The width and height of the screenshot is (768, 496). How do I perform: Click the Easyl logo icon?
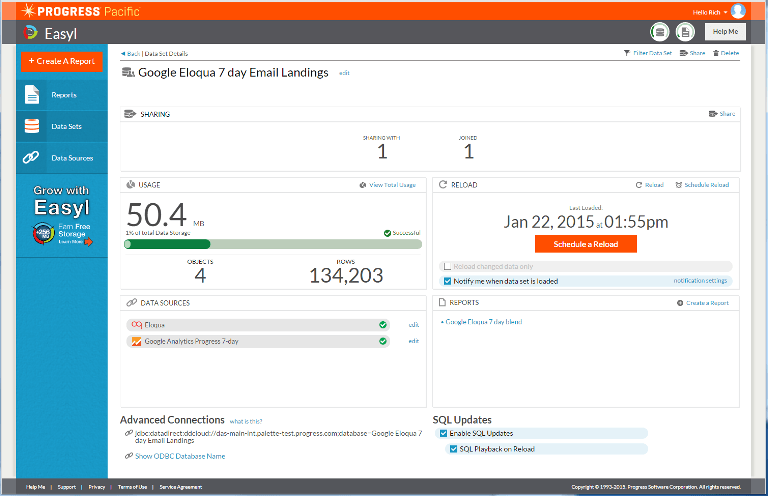coord(29,33)
